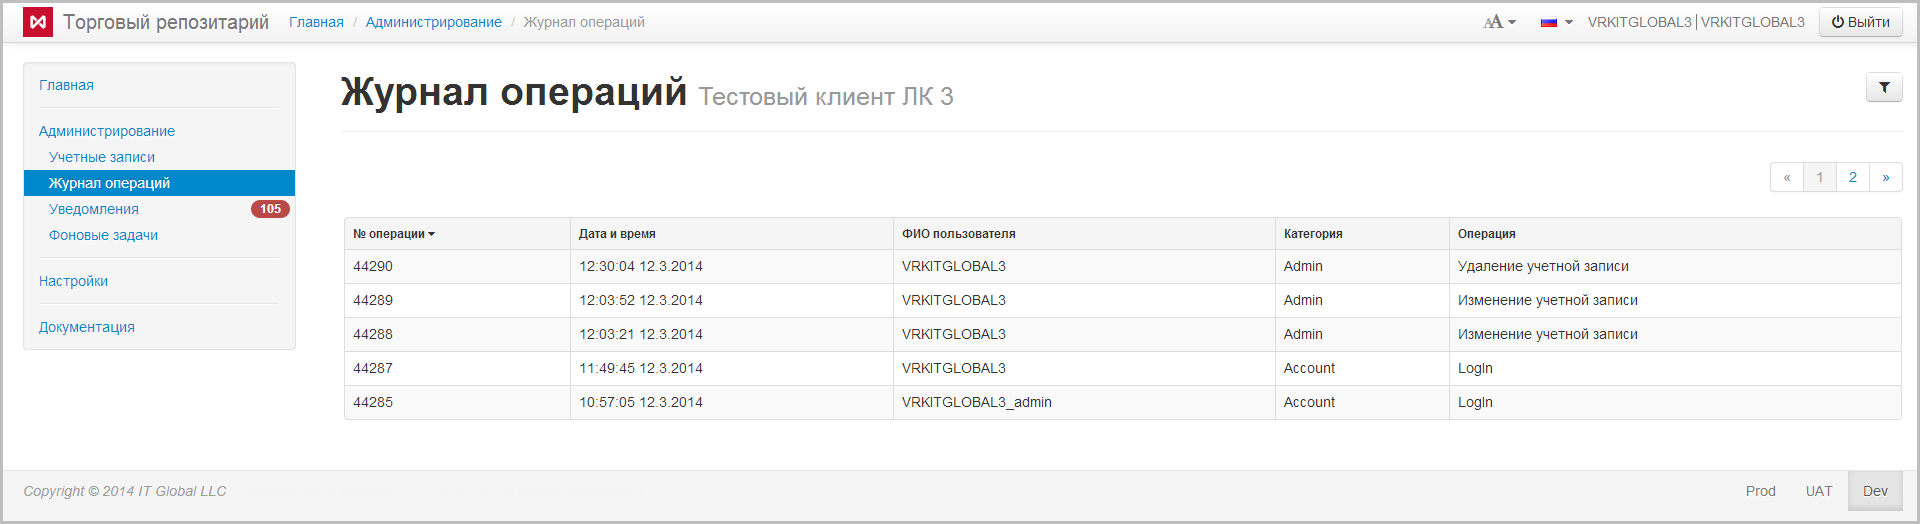Open the filter funnel button
The width and height of the screenshot is (1920, 524).
1884,88
